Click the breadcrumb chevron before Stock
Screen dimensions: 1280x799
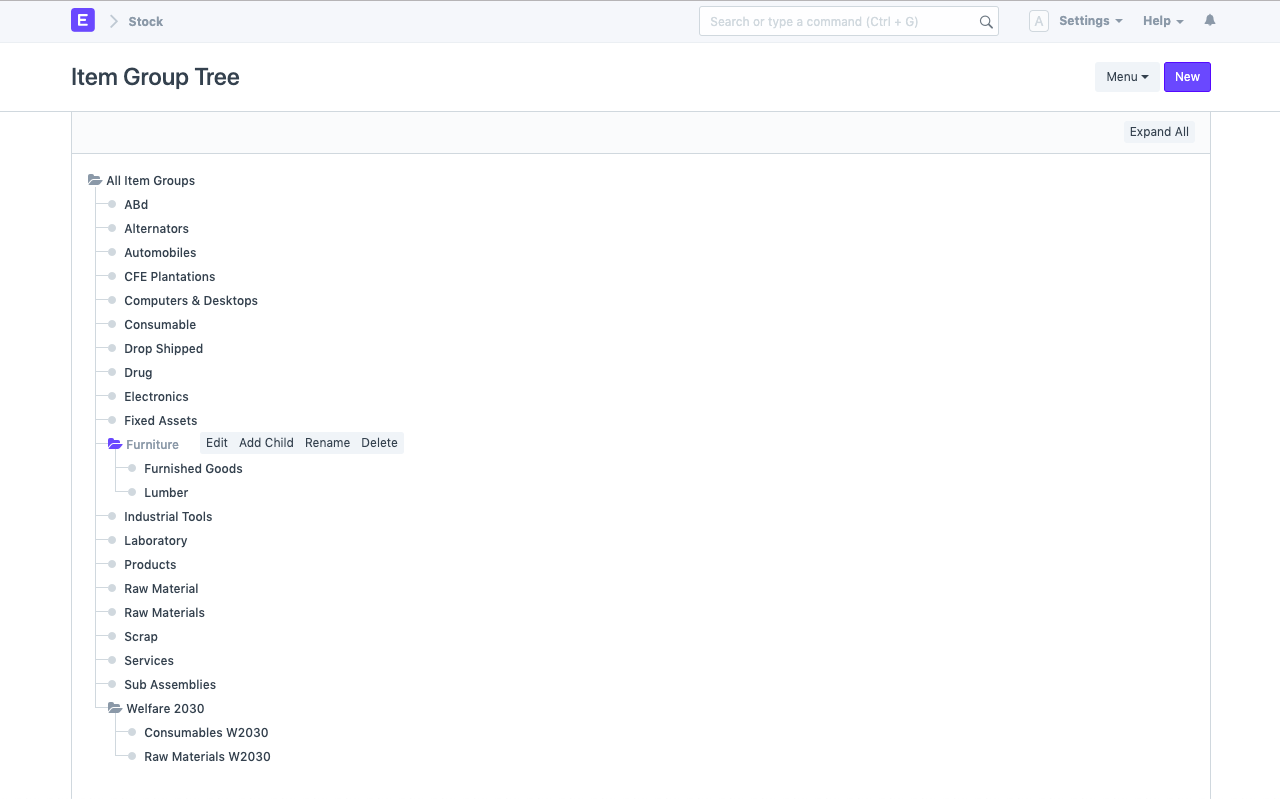click(113, 21)
